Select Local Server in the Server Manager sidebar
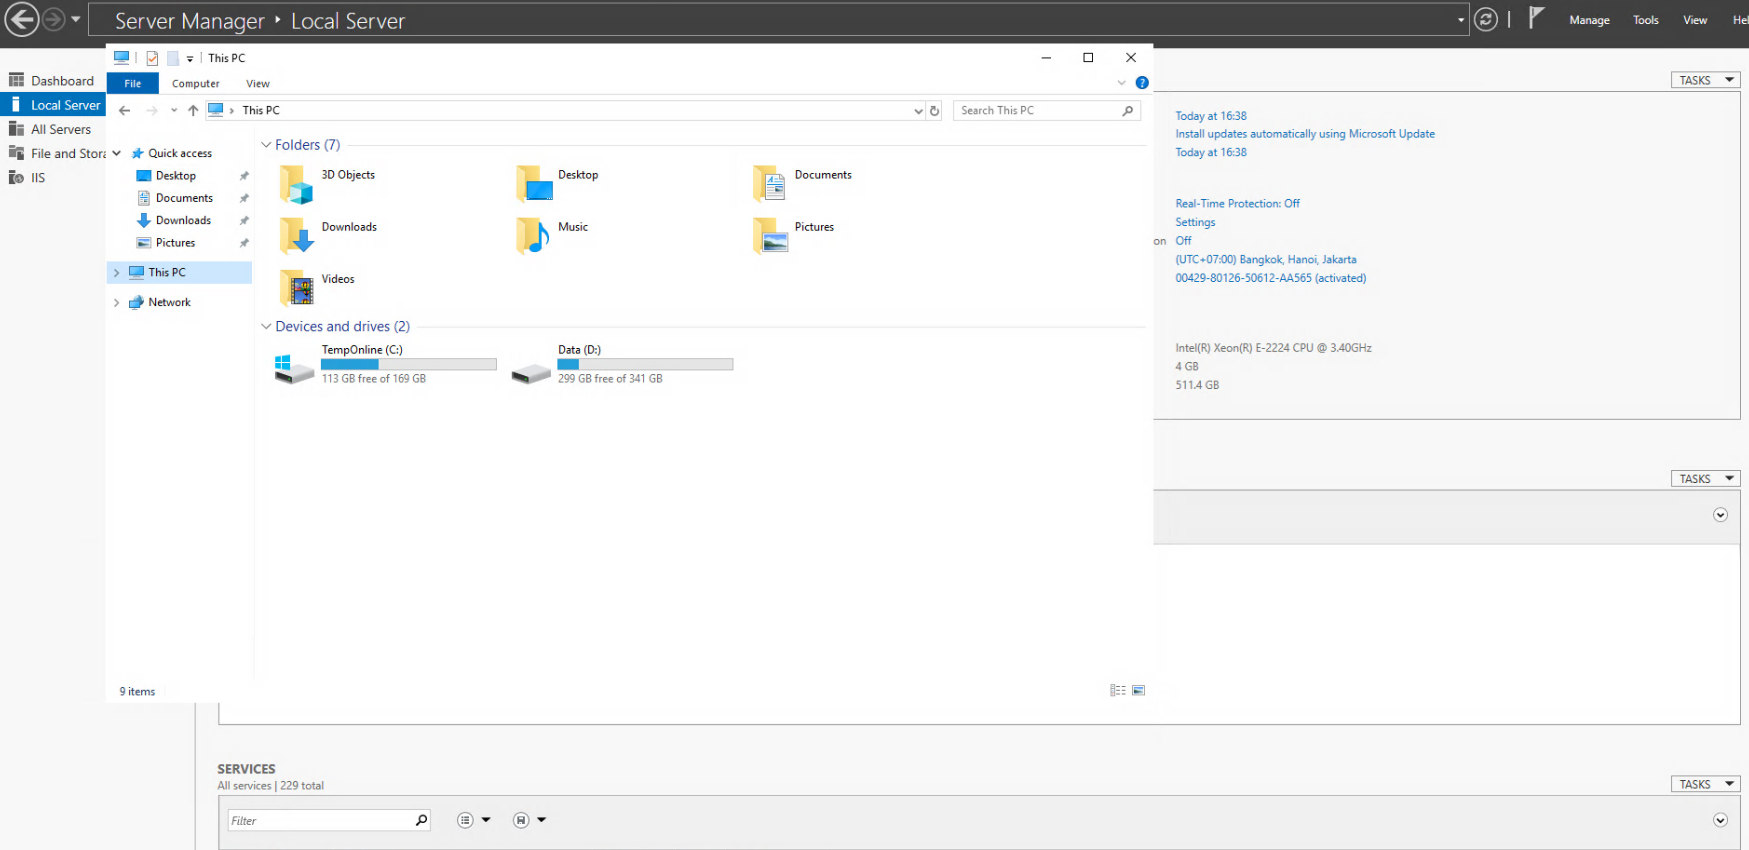 tap(52, 105)
